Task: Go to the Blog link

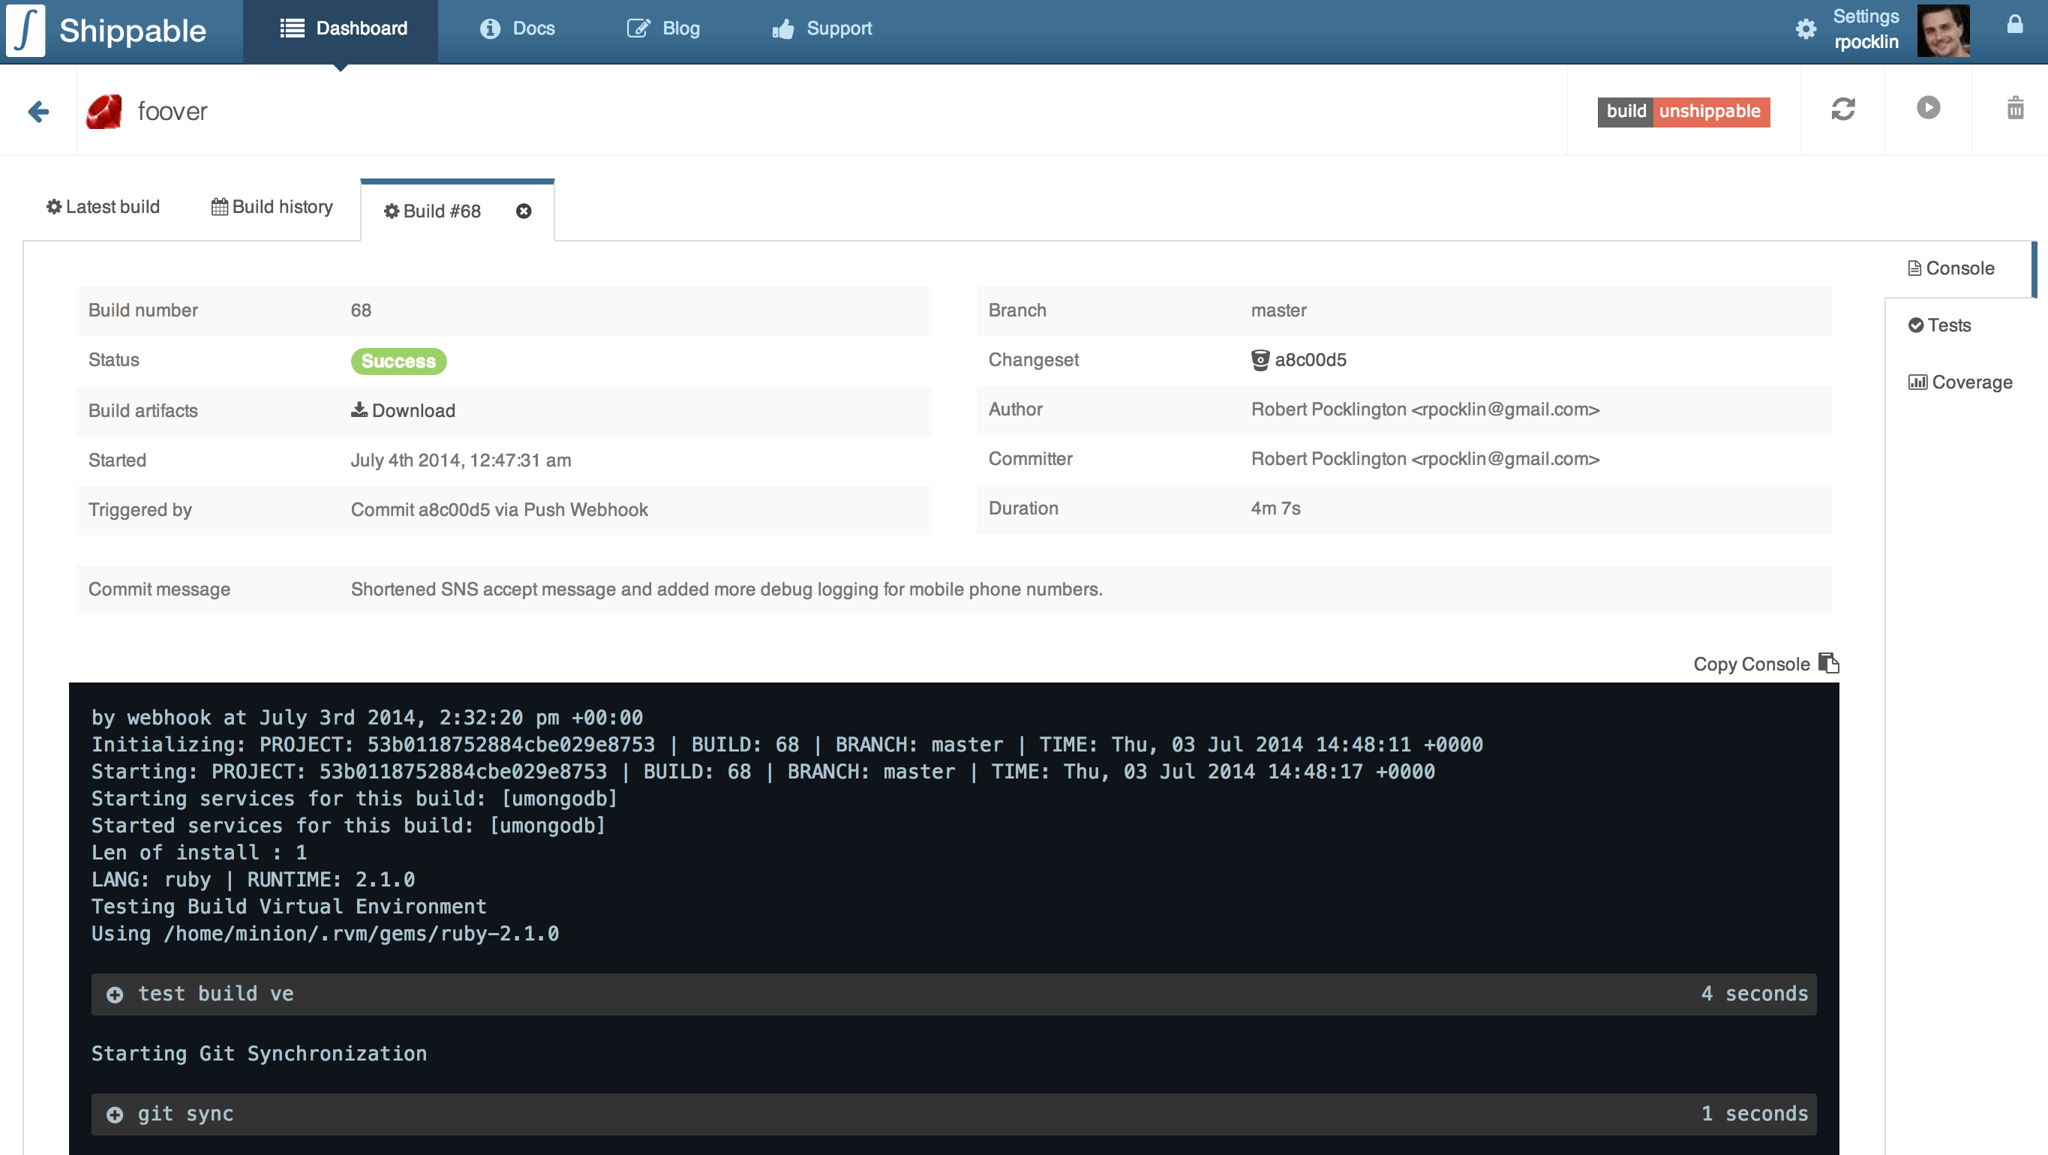Action: pyautogui.click(x=663, y=29)
